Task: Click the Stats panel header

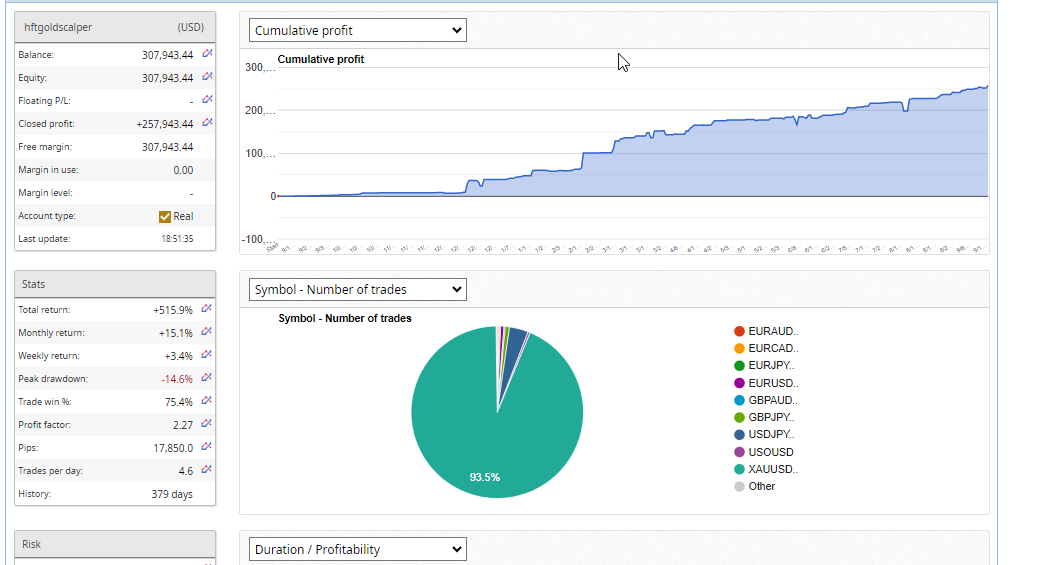Action: click(x=115, y=284)
